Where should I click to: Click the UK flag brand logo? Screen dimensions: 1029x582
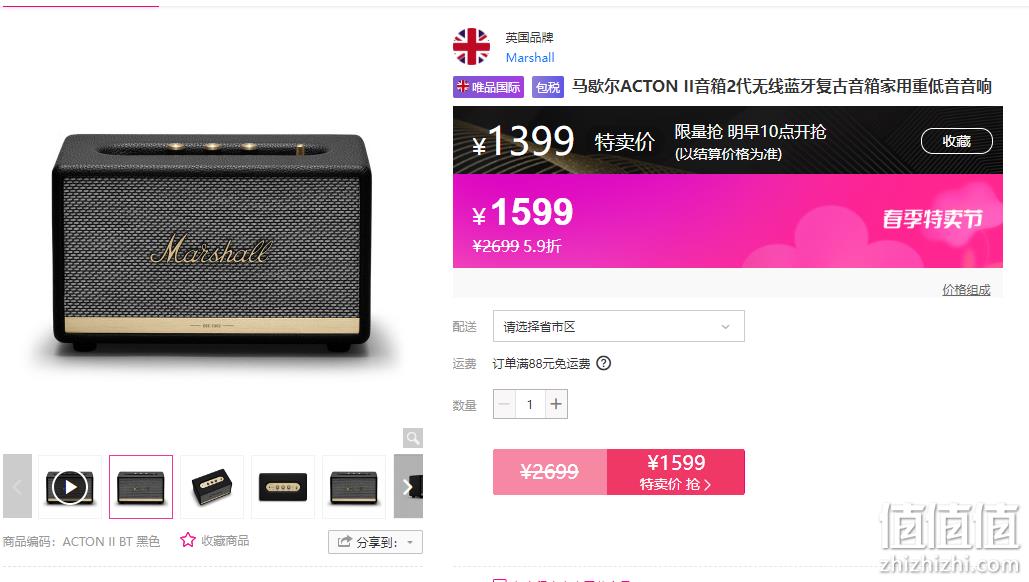coord(471,47)
